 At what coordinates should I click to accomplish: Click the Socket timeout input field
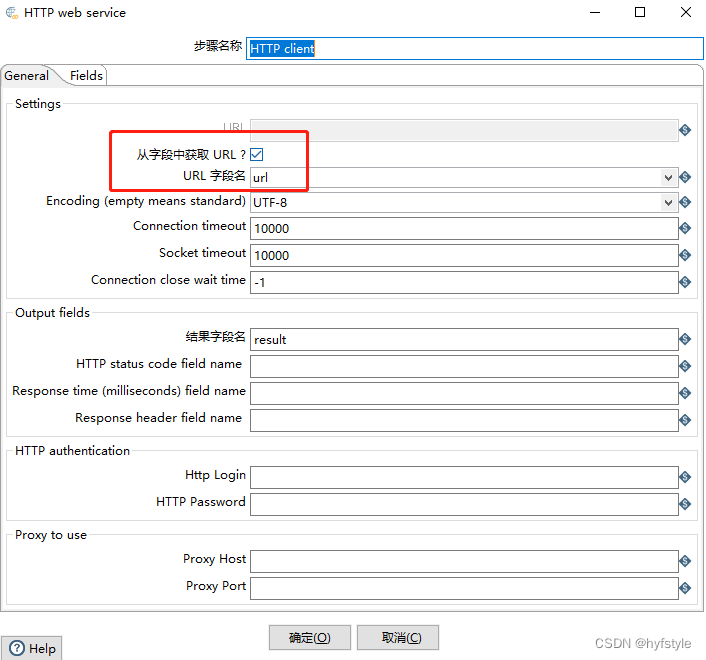(464, 256)
